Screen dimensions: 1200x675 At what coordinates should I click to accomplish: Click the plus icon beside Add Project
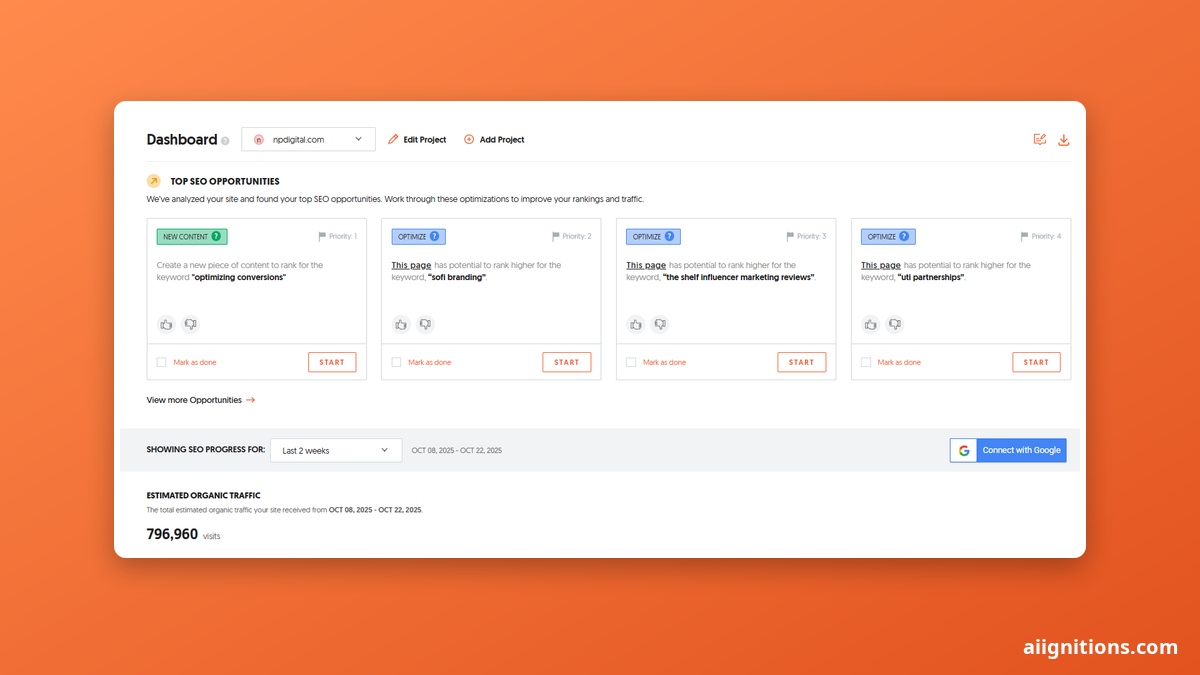[469, 140]
